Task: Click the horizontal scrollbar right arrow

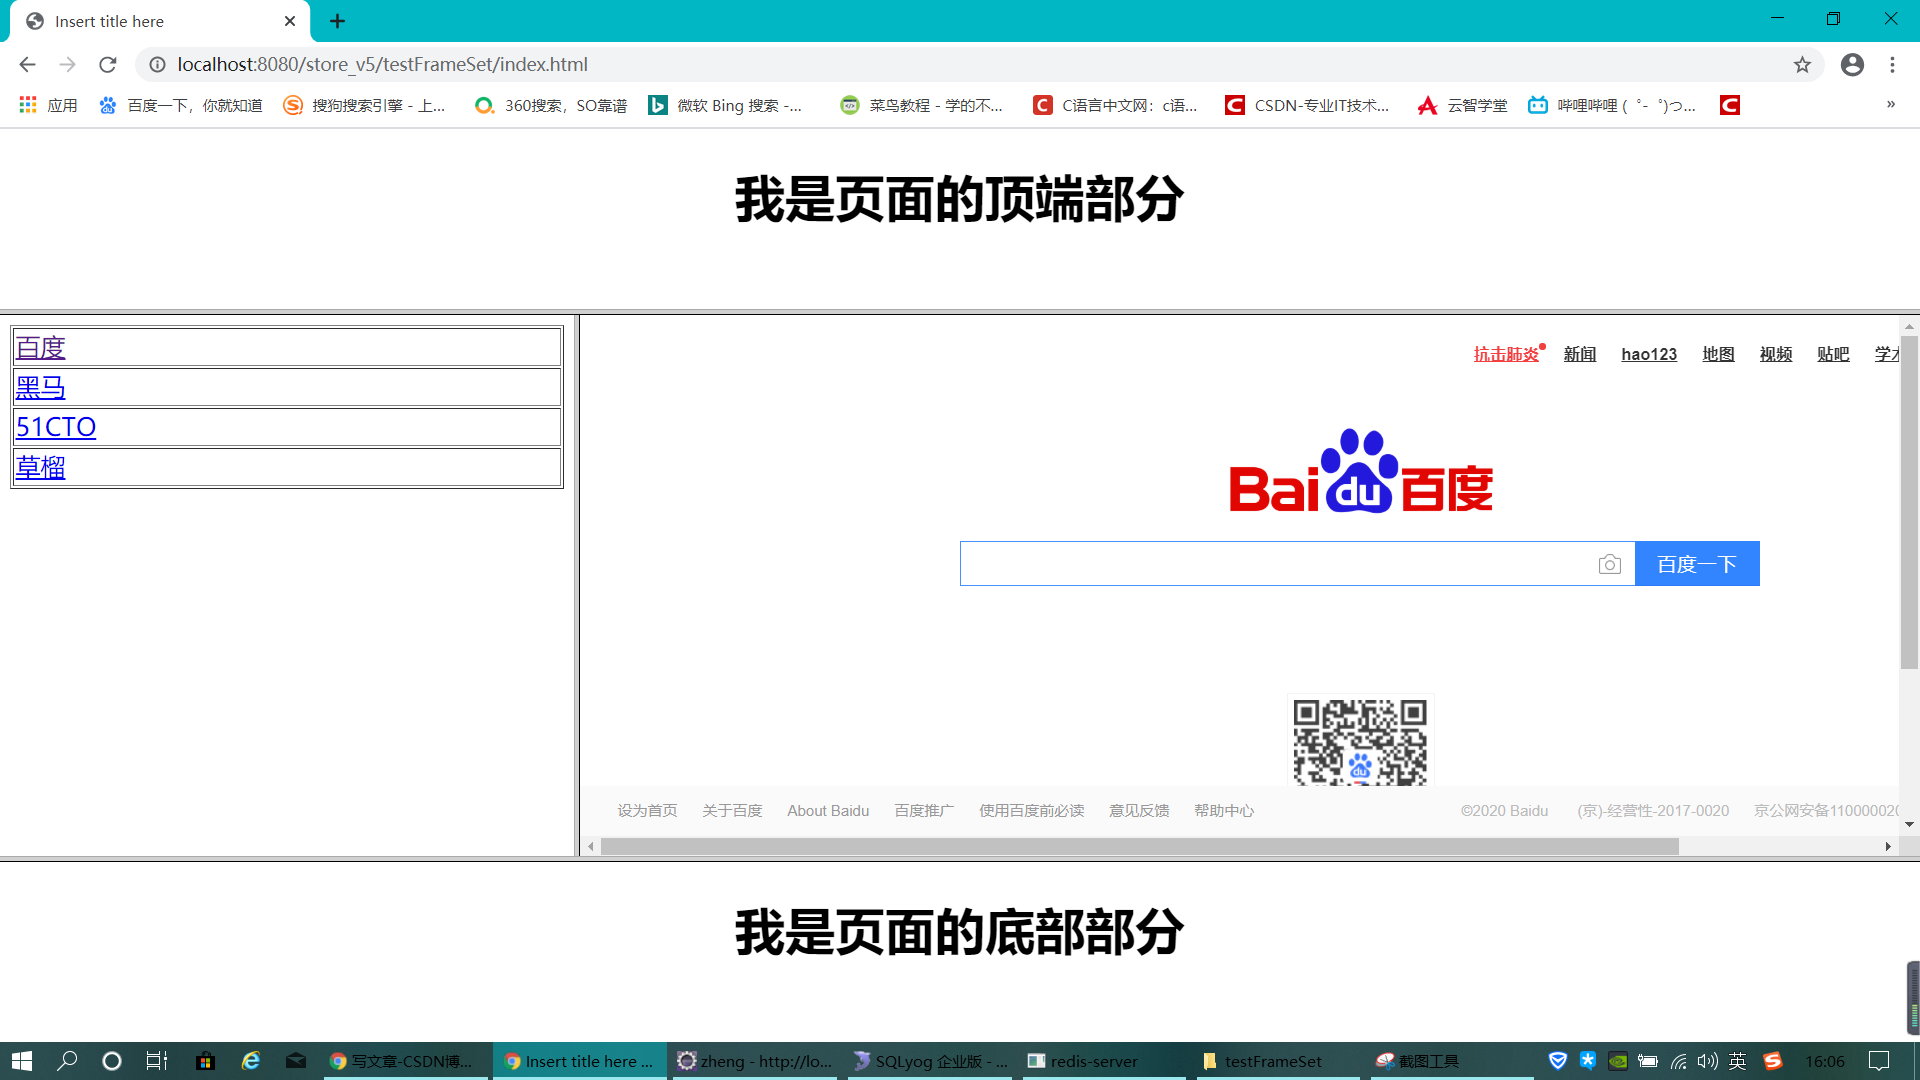Action: point(1887,847)
